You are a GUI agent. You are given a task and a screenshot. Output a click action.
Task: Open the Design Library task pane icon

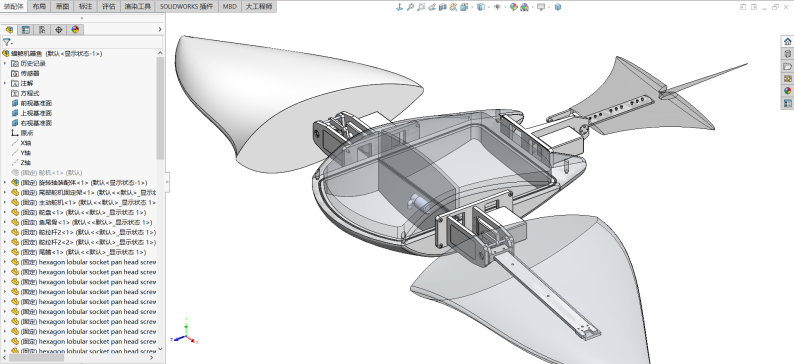(787, 54)
